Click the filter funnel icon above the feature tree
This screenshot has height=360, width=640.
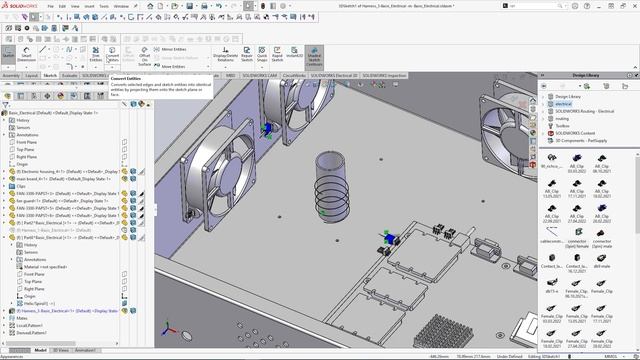5,105
